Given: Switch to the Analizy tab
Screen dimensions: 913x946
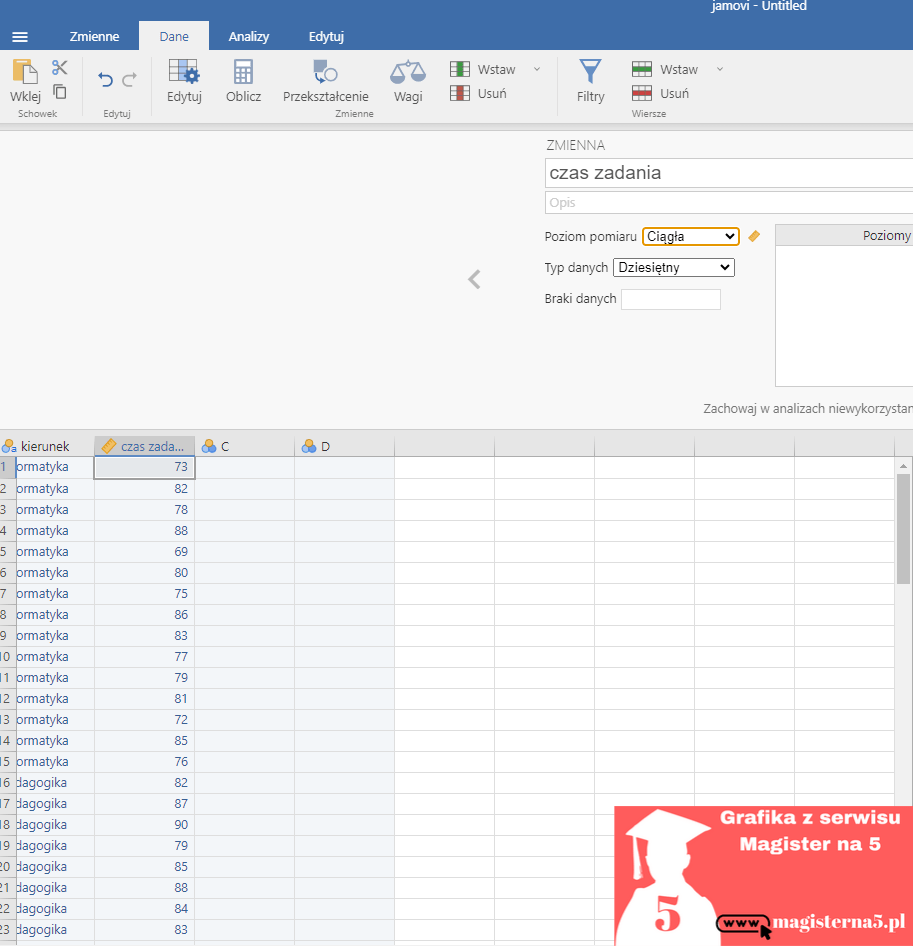Looking at the screenshot, I should (x=248, y=37).
